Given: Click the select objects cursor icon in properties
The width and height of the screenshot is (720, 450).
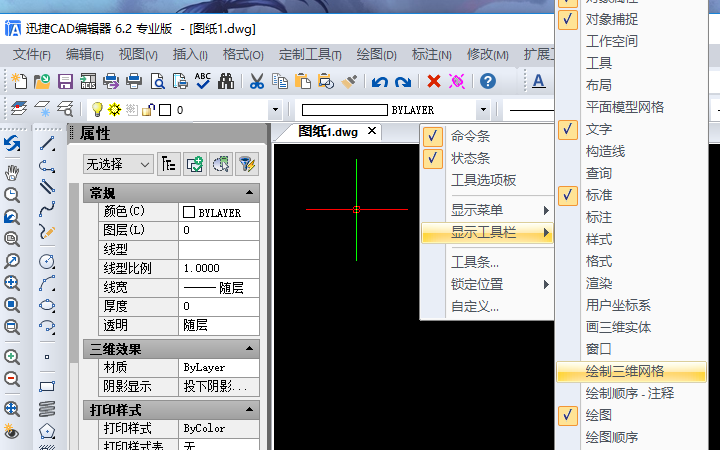Looking at the screenshot, I should (221, 164).
